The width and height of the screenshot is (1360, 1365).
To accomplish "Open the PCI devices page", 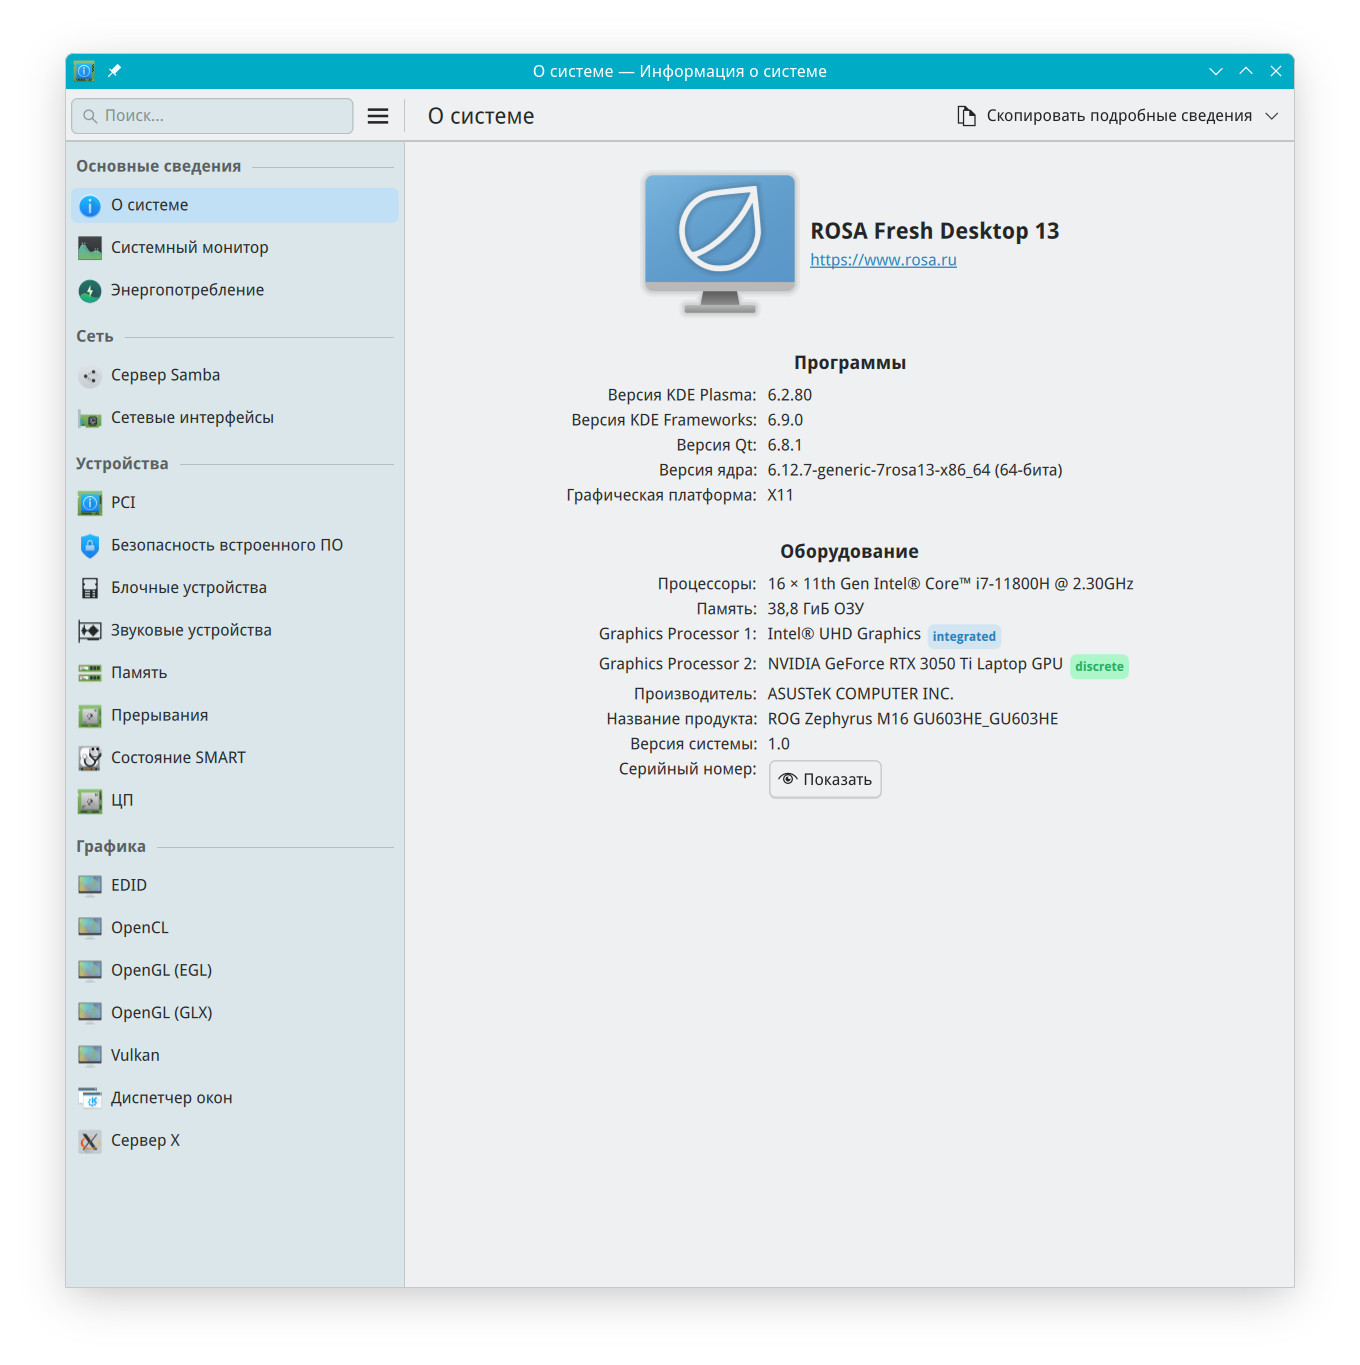I will coord(235,503).
